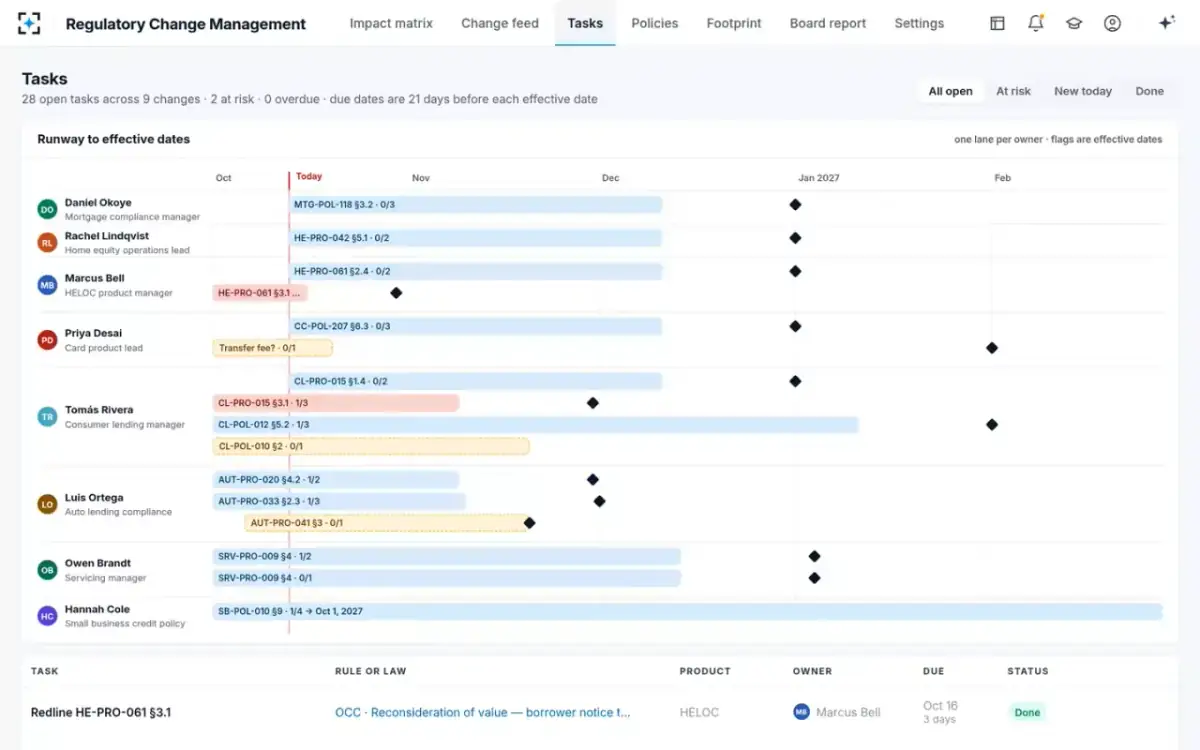Click Luis Ortega's LO avatar
Screen dimensions: 1200x750
pyautogui.click(x=47, y=504)
